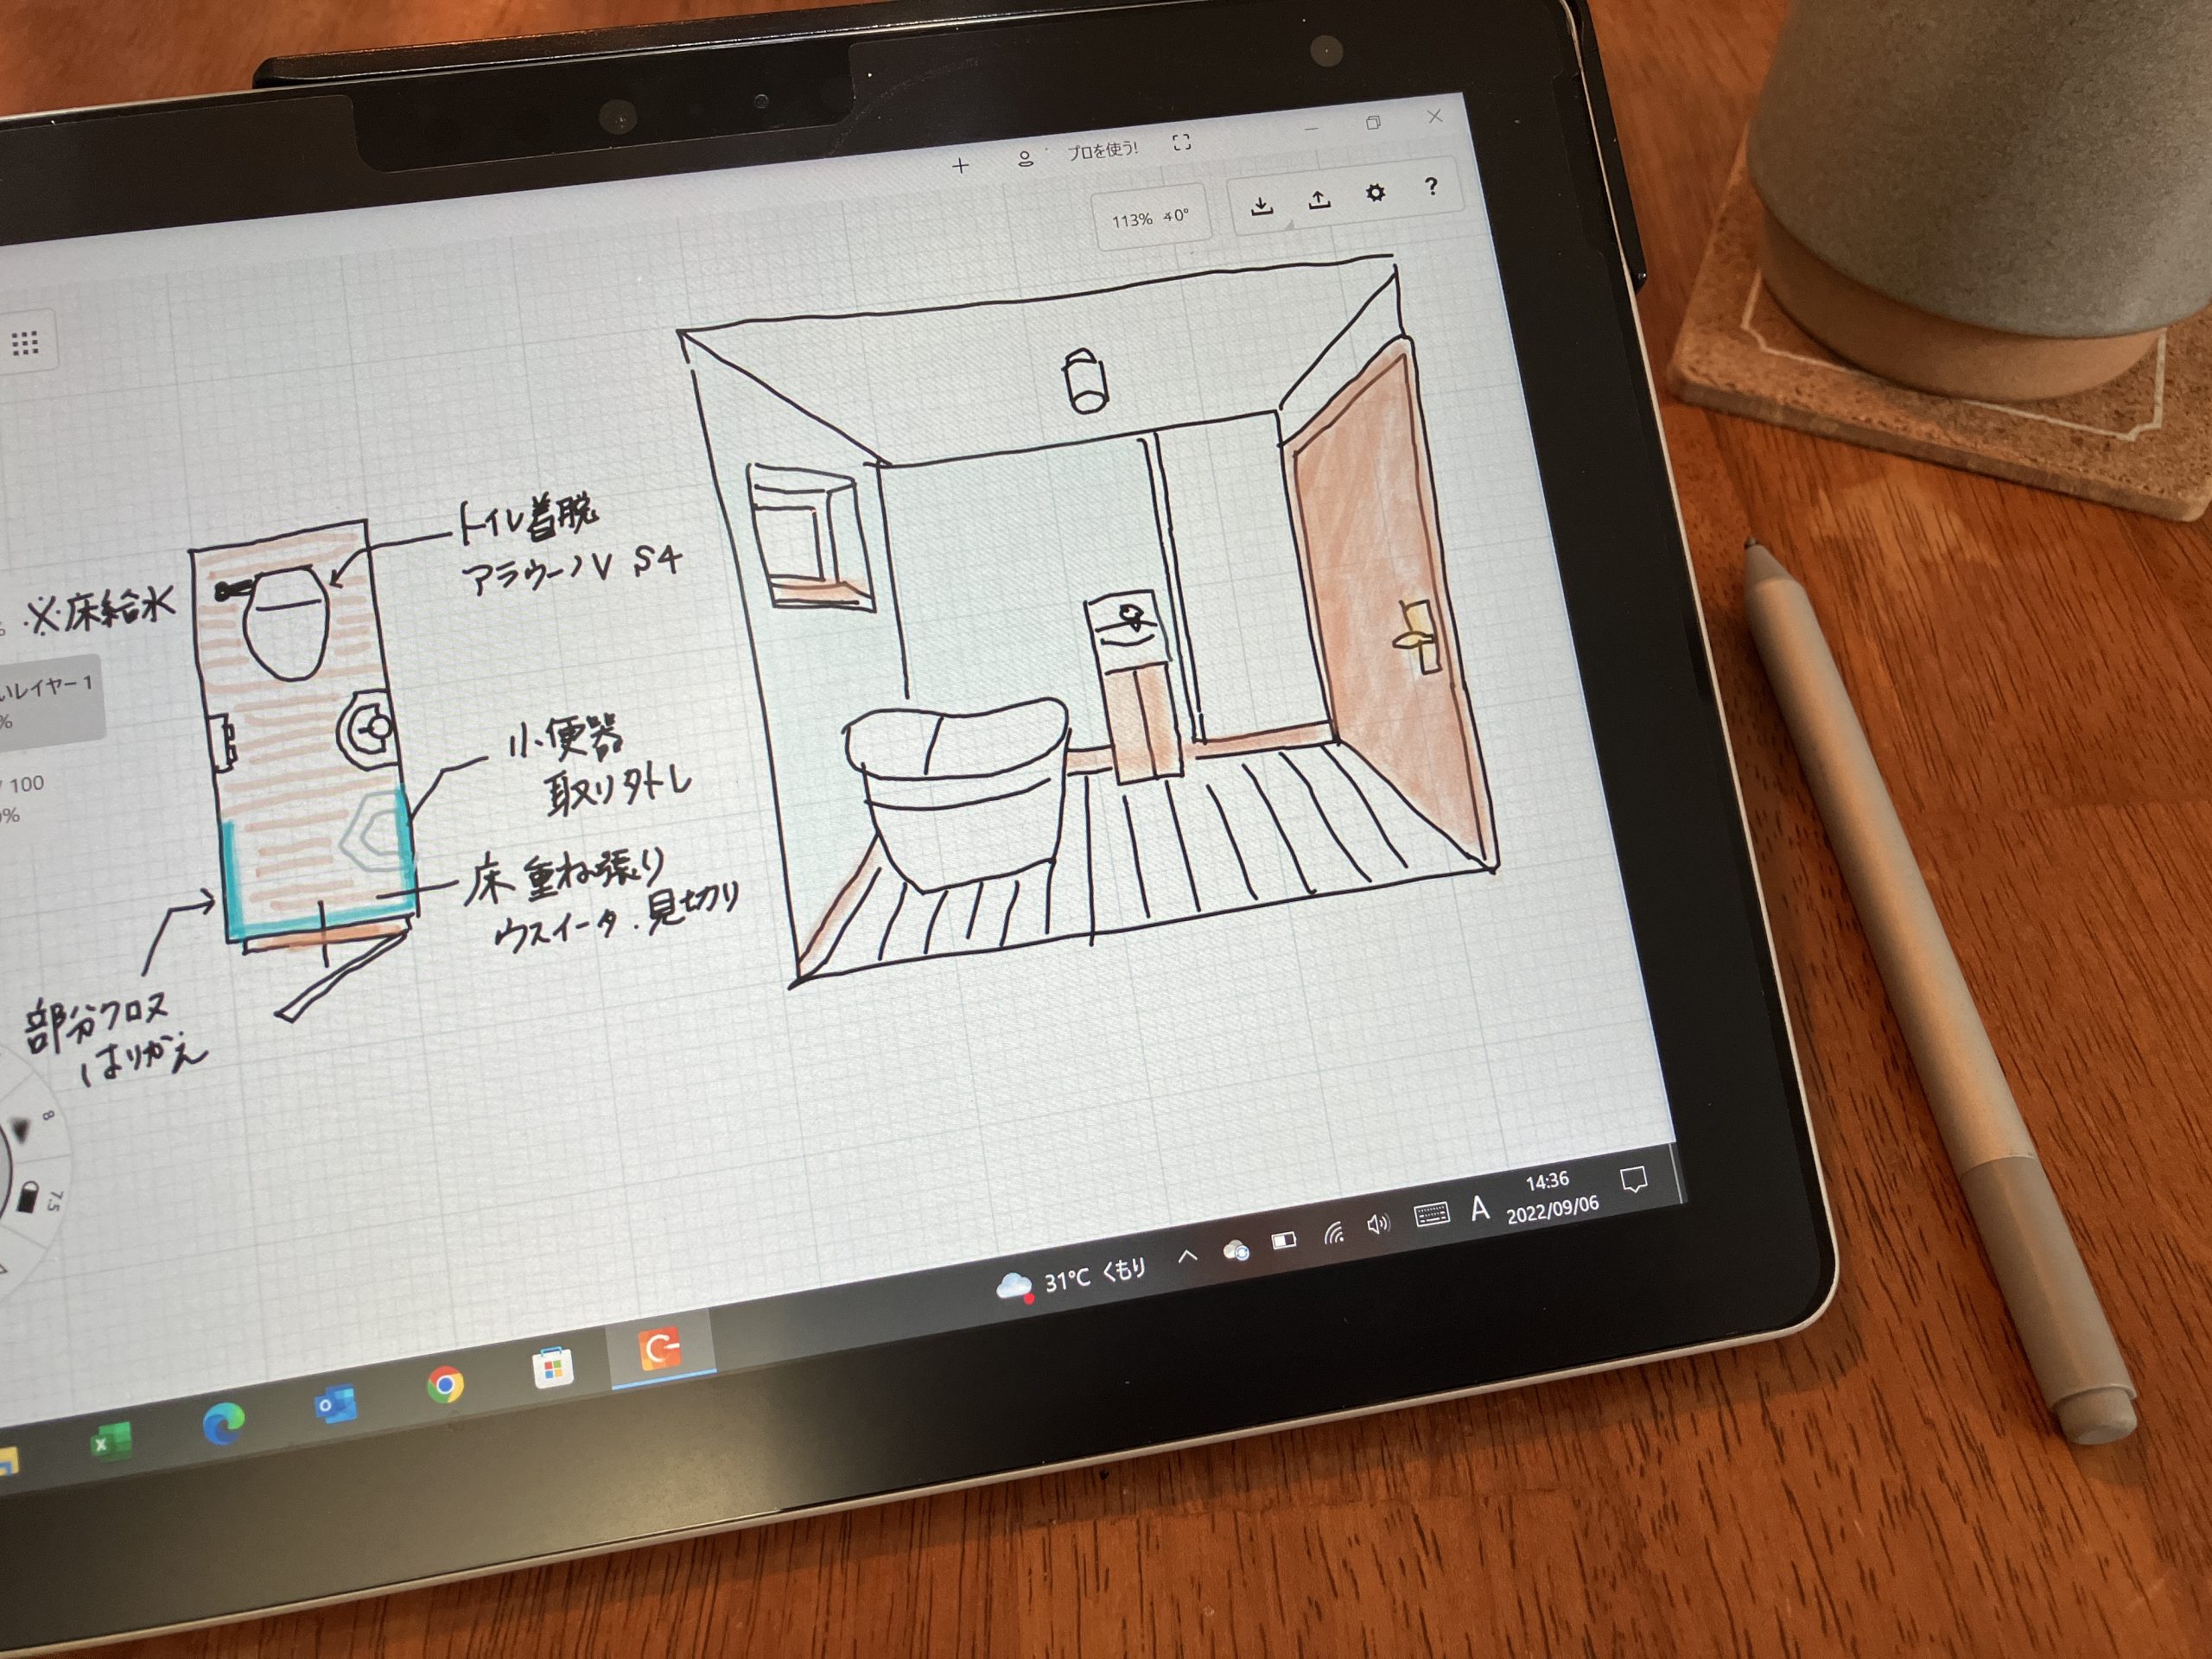This screenshot has width=2212, height=1659.
Task: Launch Microsoft Edge from the taskbar
Action: pos(222,1424)
